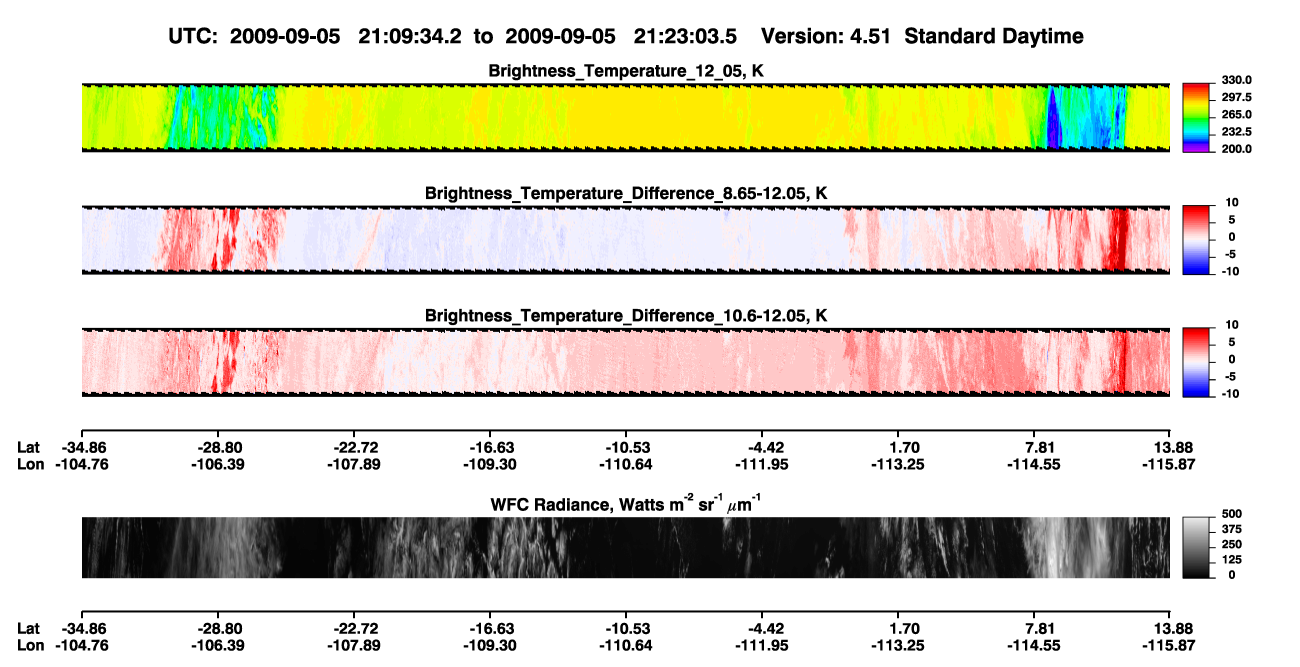Click the 8.65-12.05 temperature difference image strip
1300x667 pixels.
coord(625,239)
